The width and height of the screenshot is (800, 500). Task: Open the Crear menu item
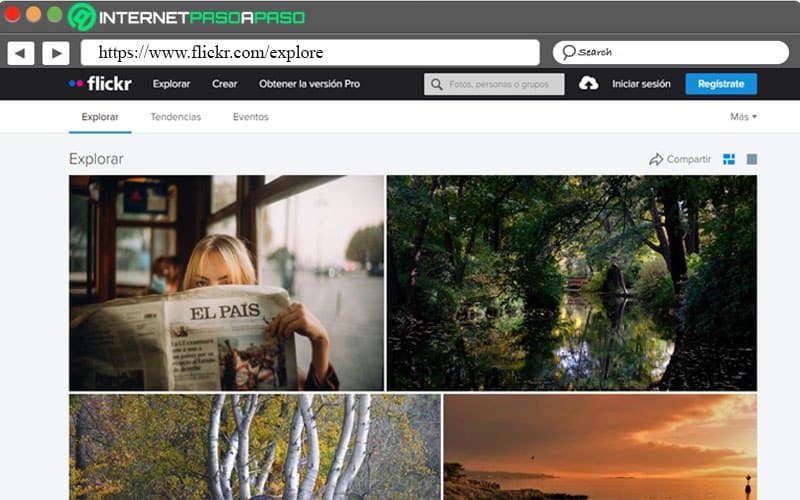pos(224,84)
